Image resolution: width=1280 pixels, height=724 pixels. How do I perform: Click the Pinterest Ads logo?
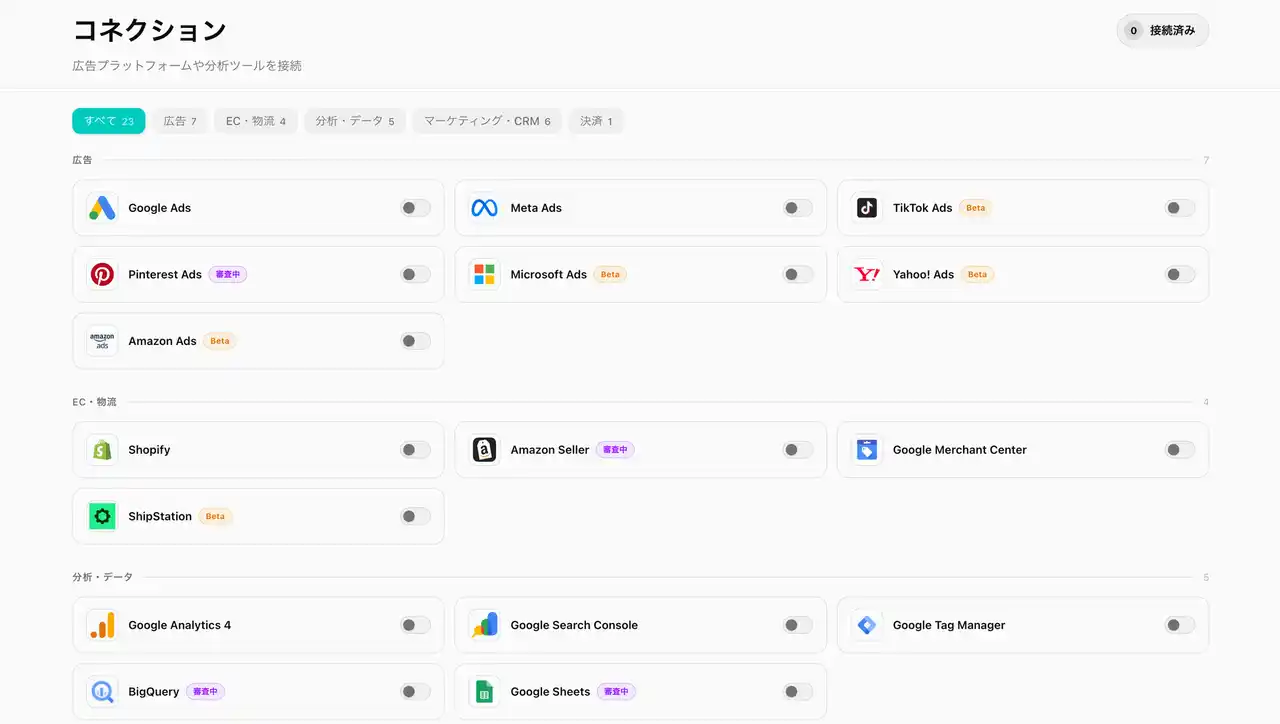coord(102,274)
